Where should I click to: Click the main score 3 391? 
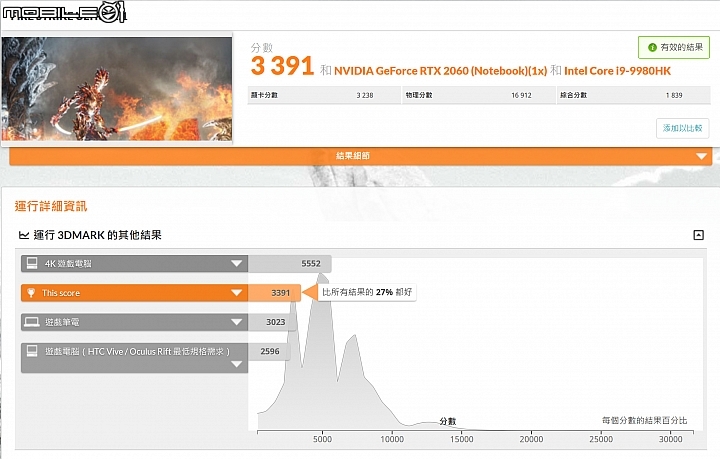point(282,66)
